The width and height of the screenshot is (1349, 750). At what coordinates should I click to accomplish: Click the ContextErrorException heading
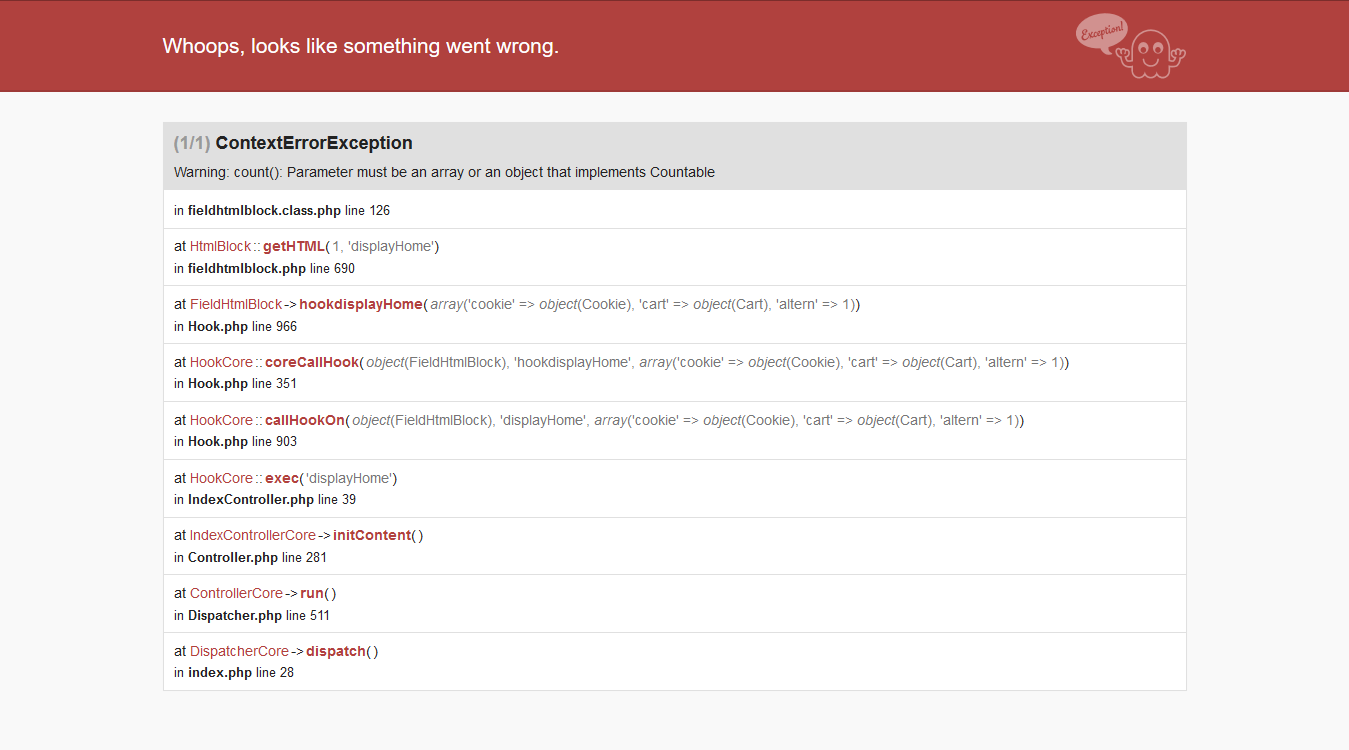314,143
